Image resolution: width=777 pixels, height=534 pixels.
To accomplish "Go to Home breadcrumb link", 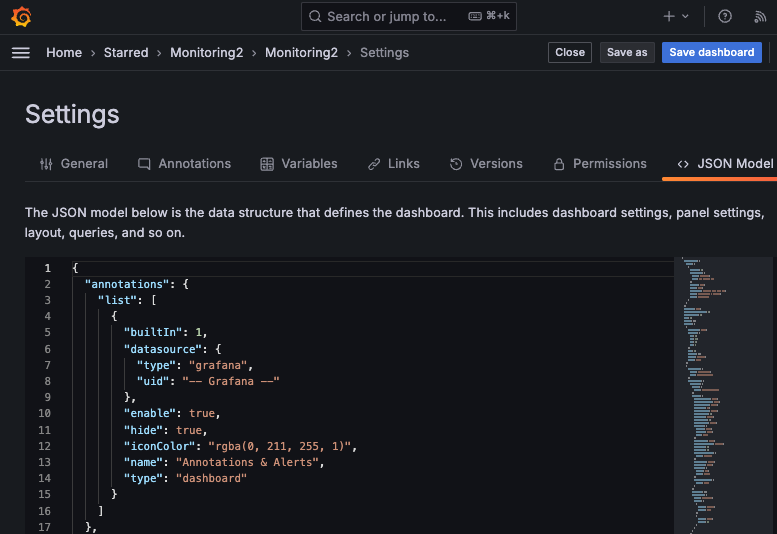I will tap(64, 53).
